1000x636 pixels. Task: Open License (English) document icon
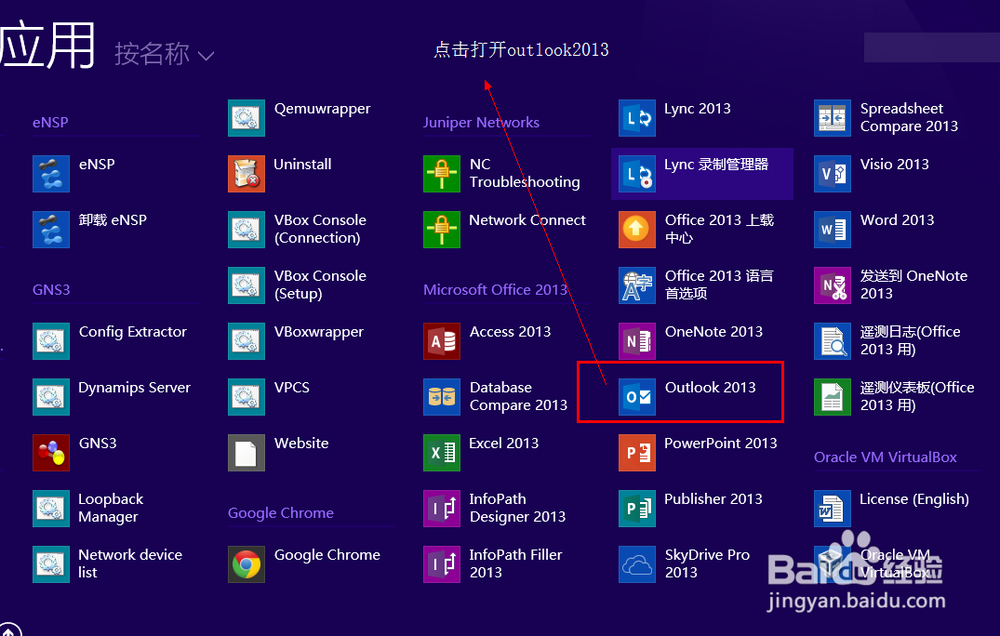click(832, 508)
